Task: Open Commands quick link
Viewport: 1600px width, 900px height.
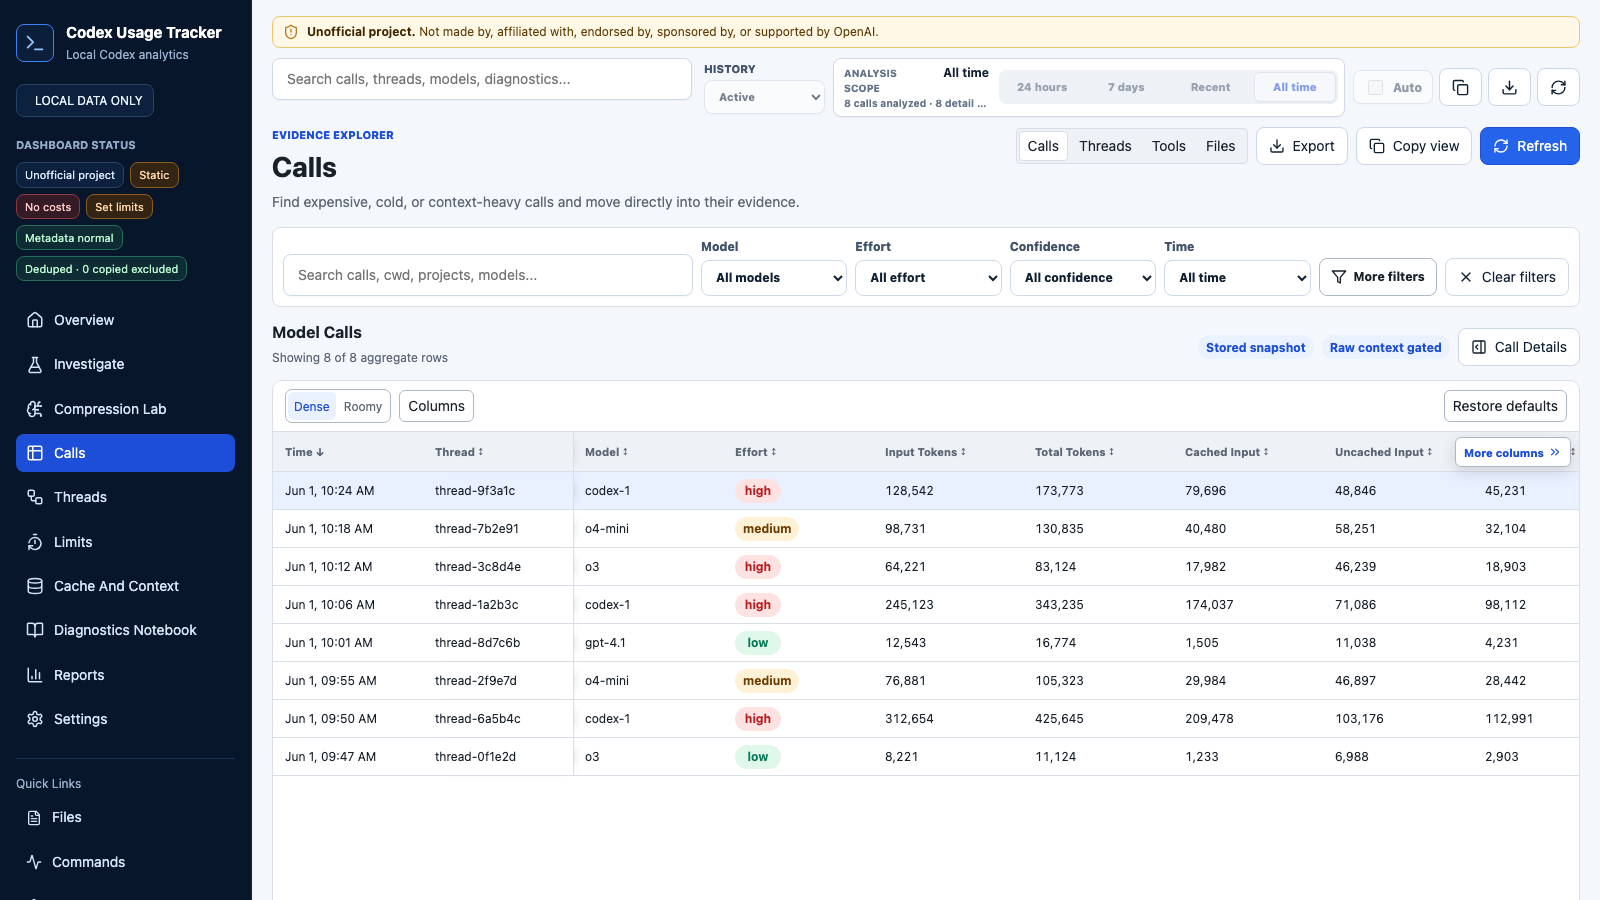Action: point(125,862)
